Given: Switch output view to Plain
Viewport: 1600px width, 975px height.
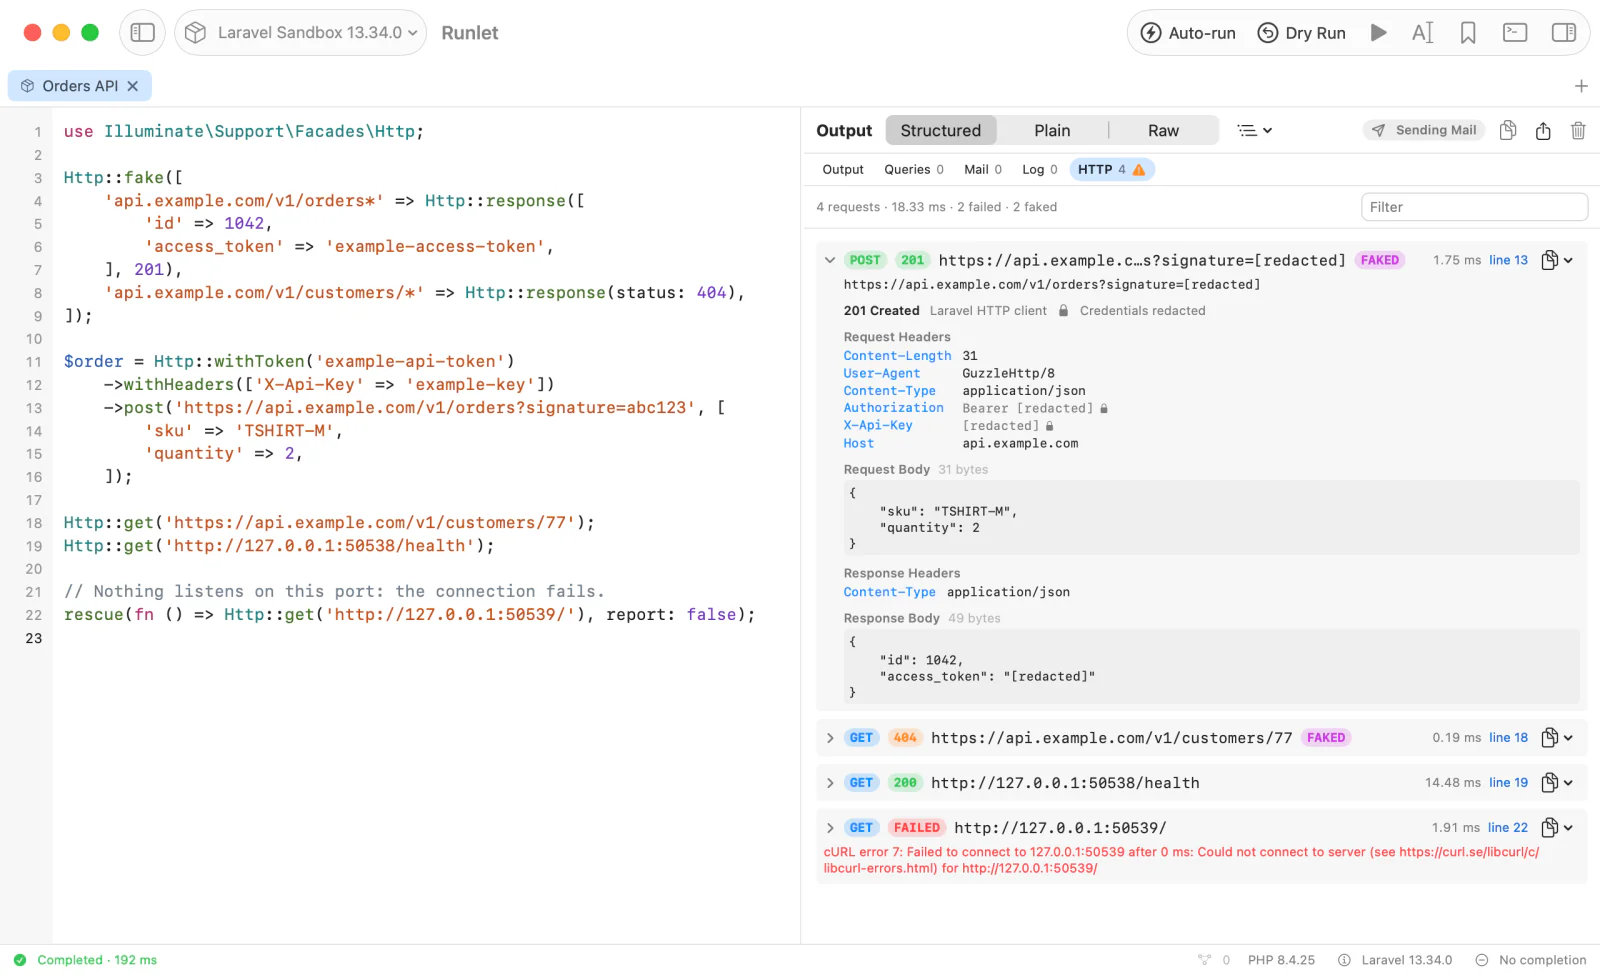Looking at the screenshot, I should tap(1052, 130).
